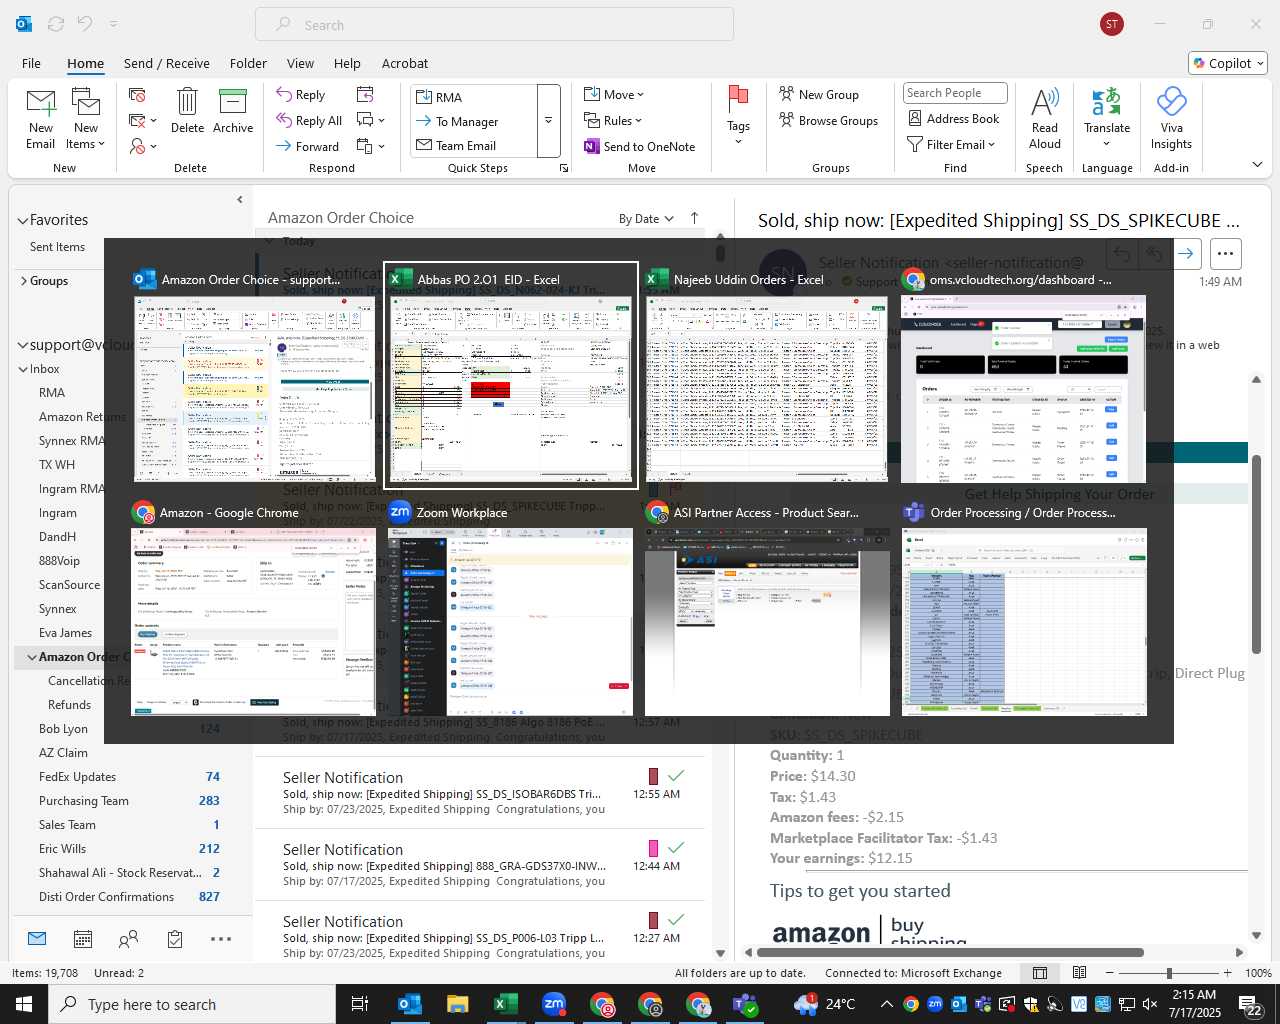1280x1024 pixels.
Task: Select the Zoom Workplace window thumbnail
Action: (511, 610)
